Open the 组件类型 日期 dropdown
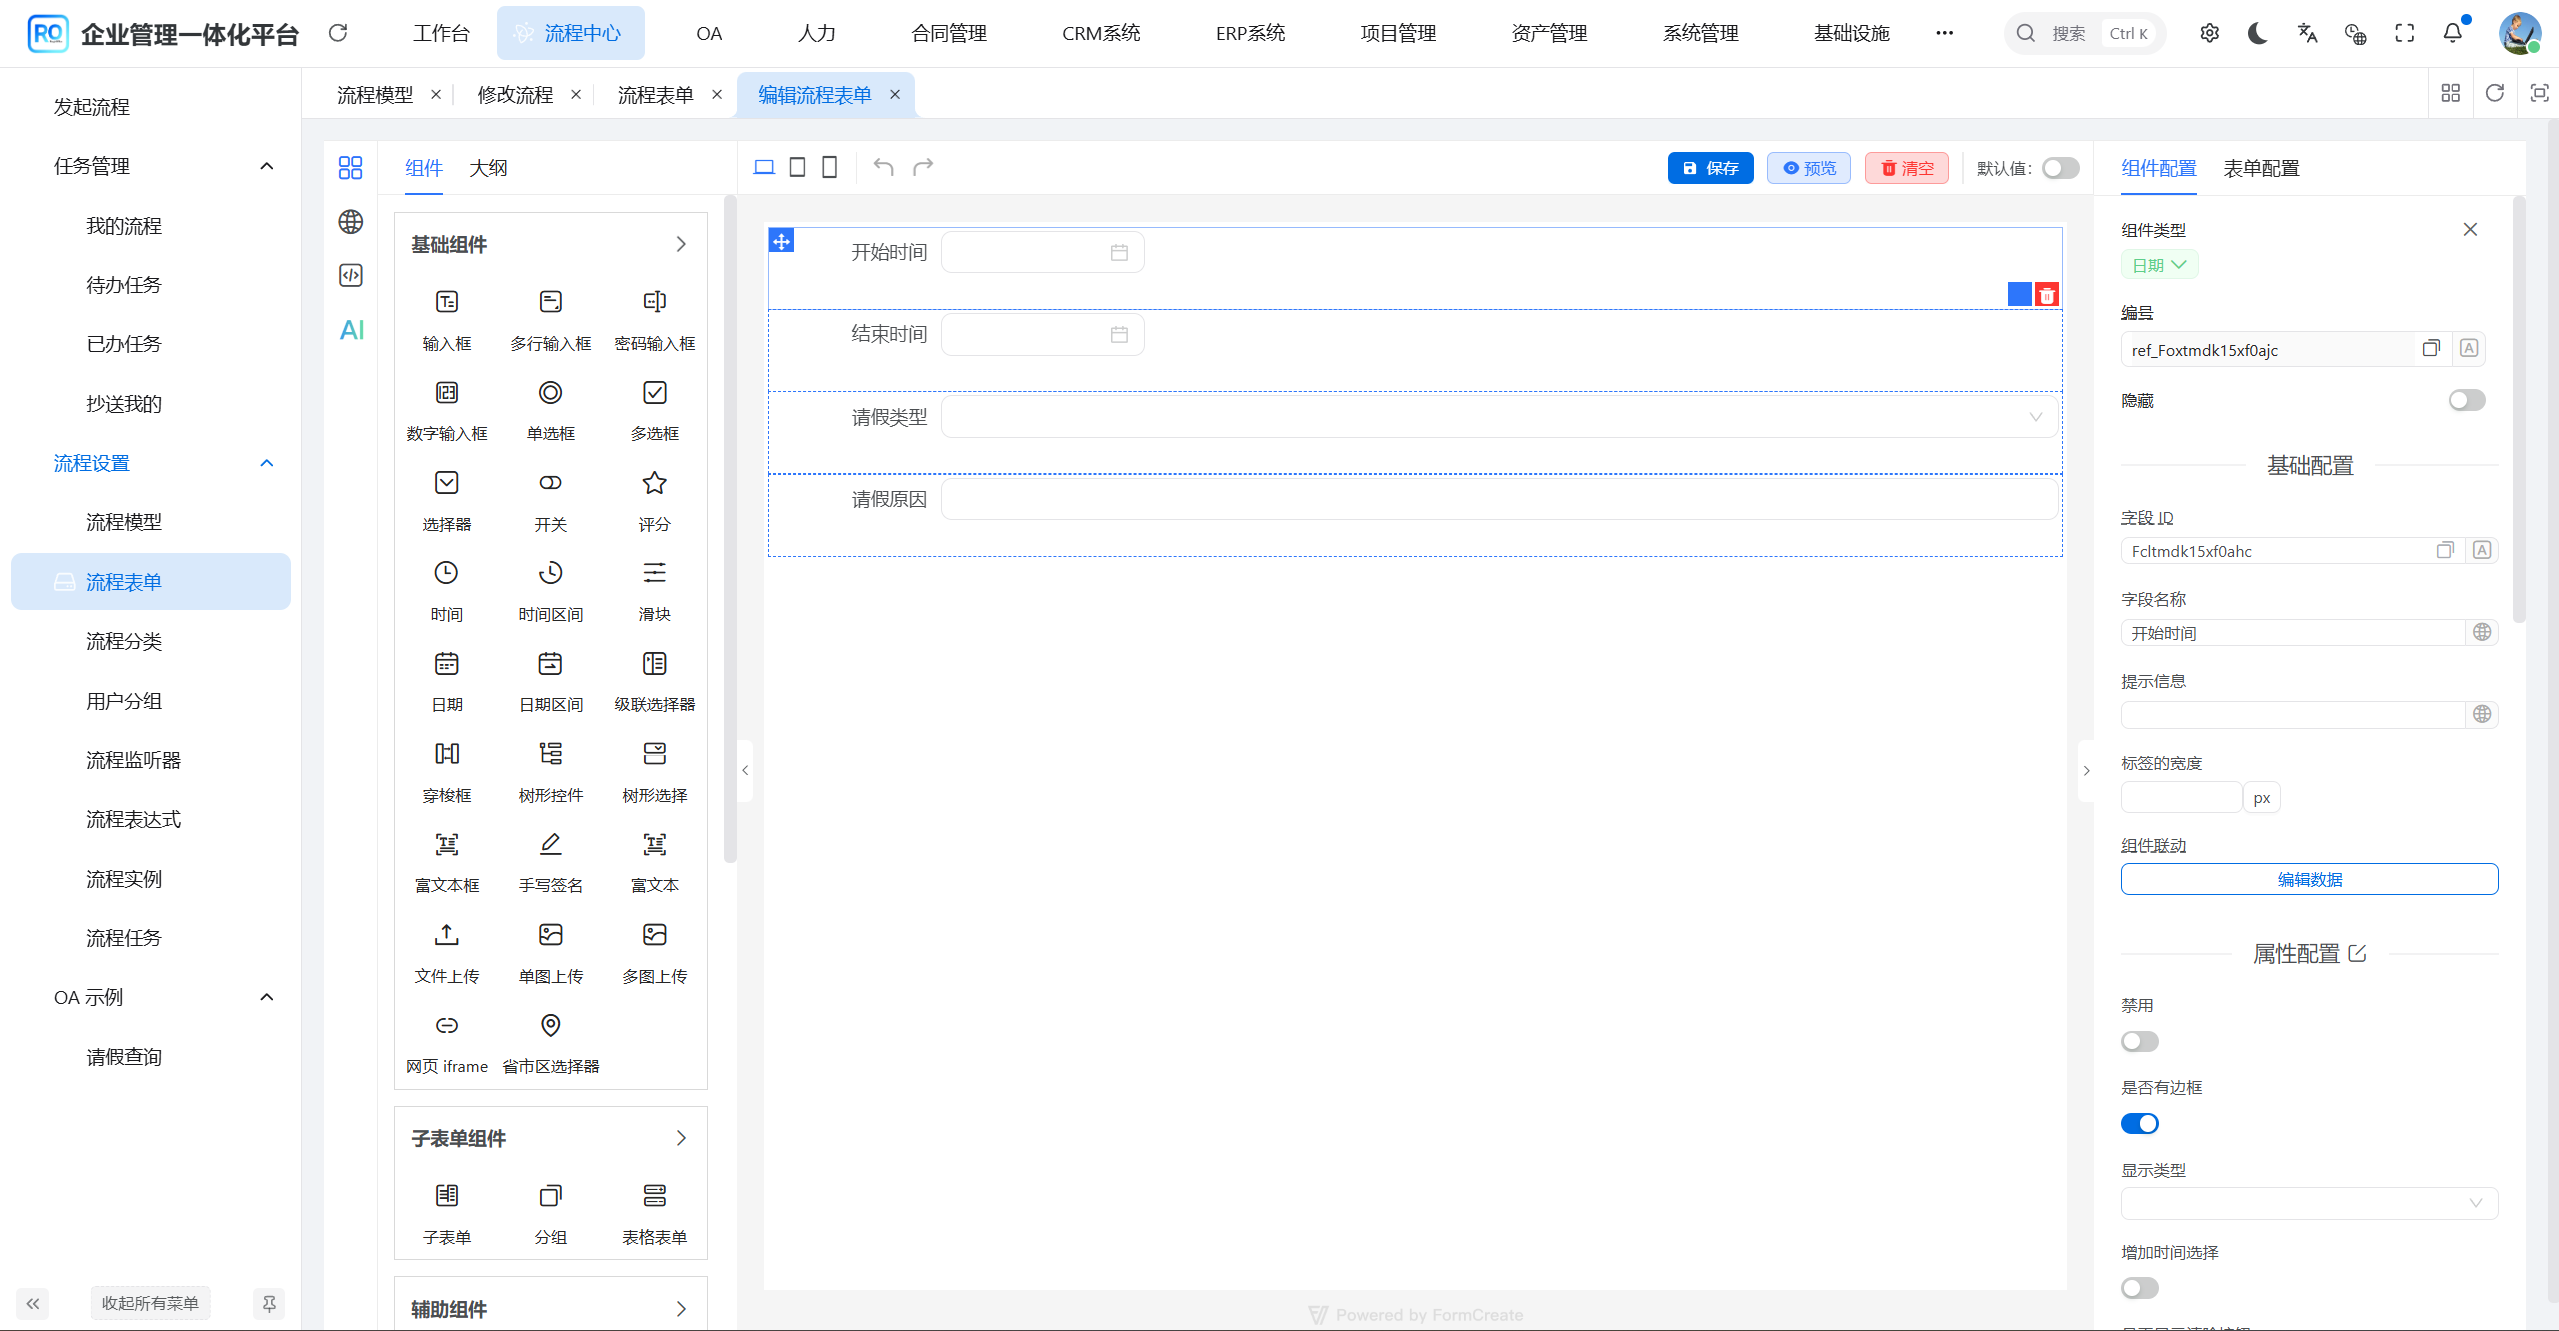 [x=2157, y=264]
